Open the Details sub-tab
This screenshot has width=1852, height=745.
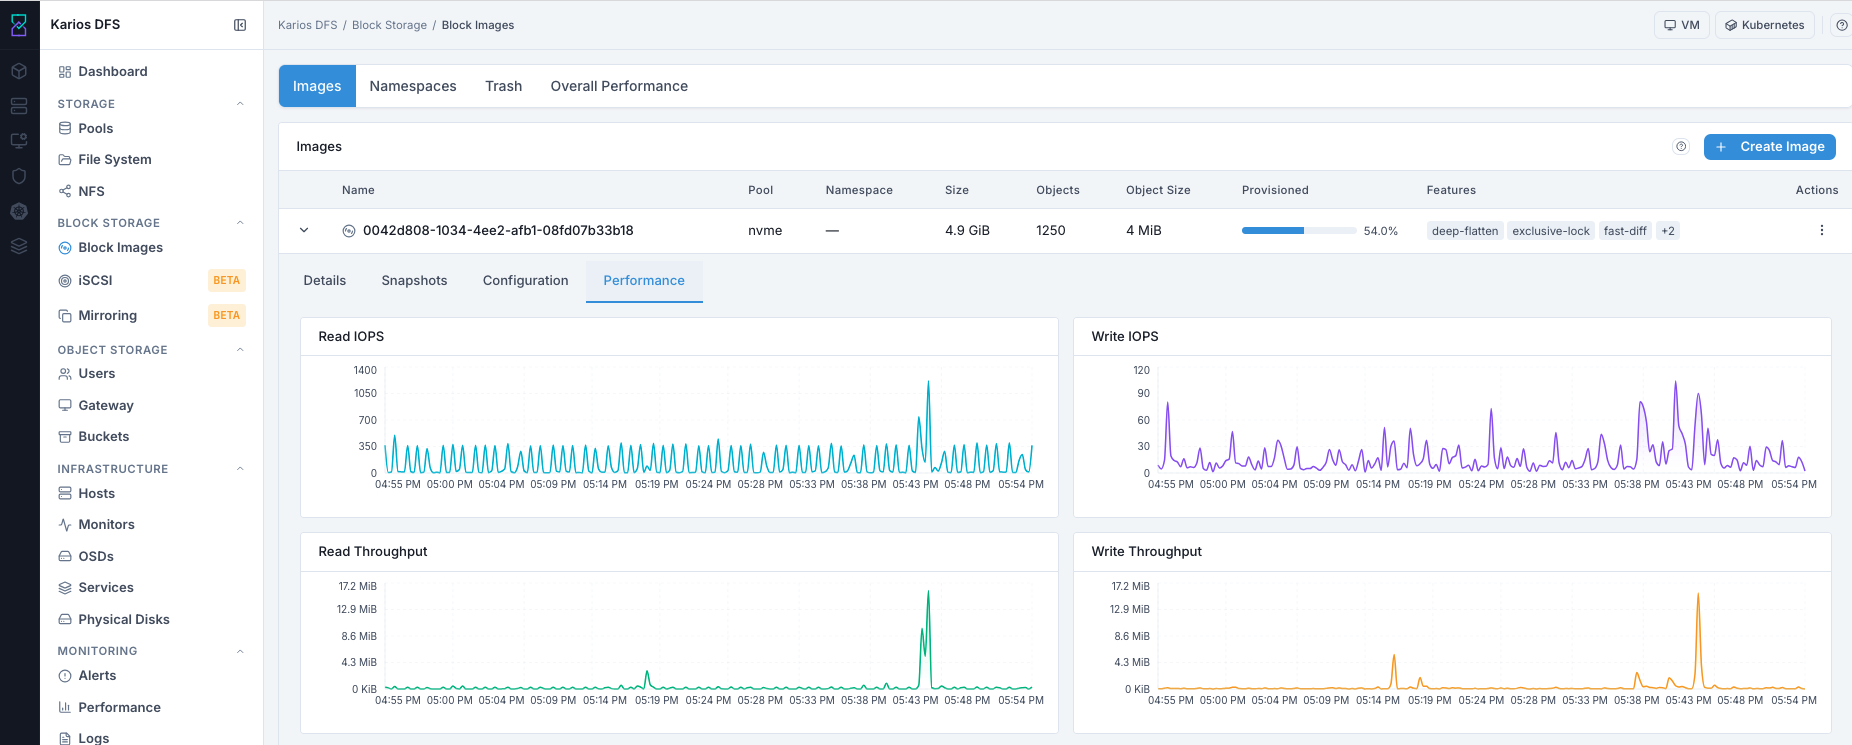pos(325,281)
